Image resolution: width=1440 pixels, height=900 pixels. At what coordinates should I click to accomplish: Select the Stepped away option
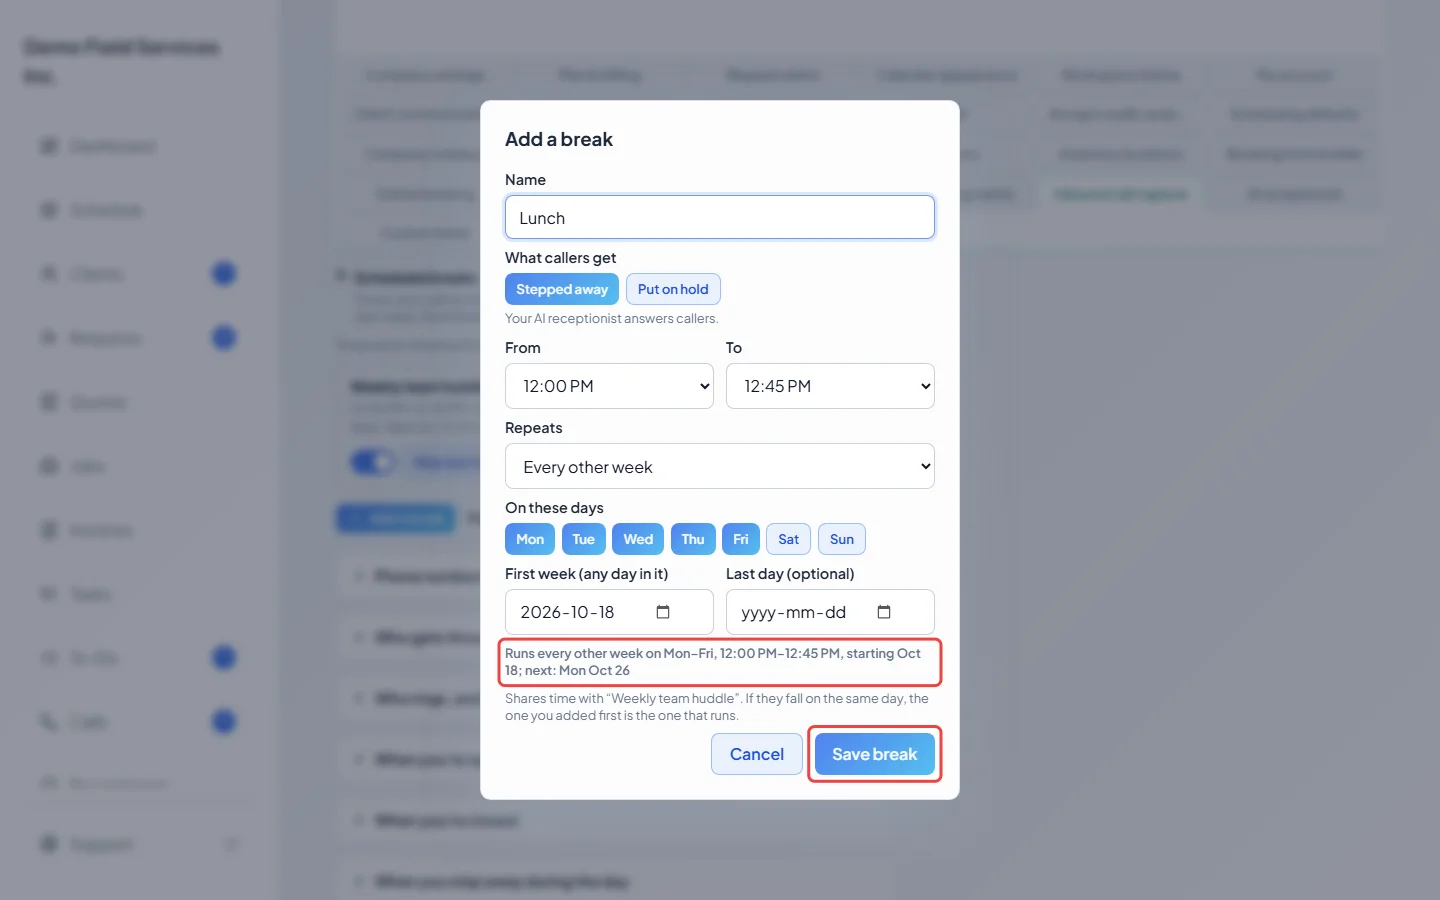(562, 289)
